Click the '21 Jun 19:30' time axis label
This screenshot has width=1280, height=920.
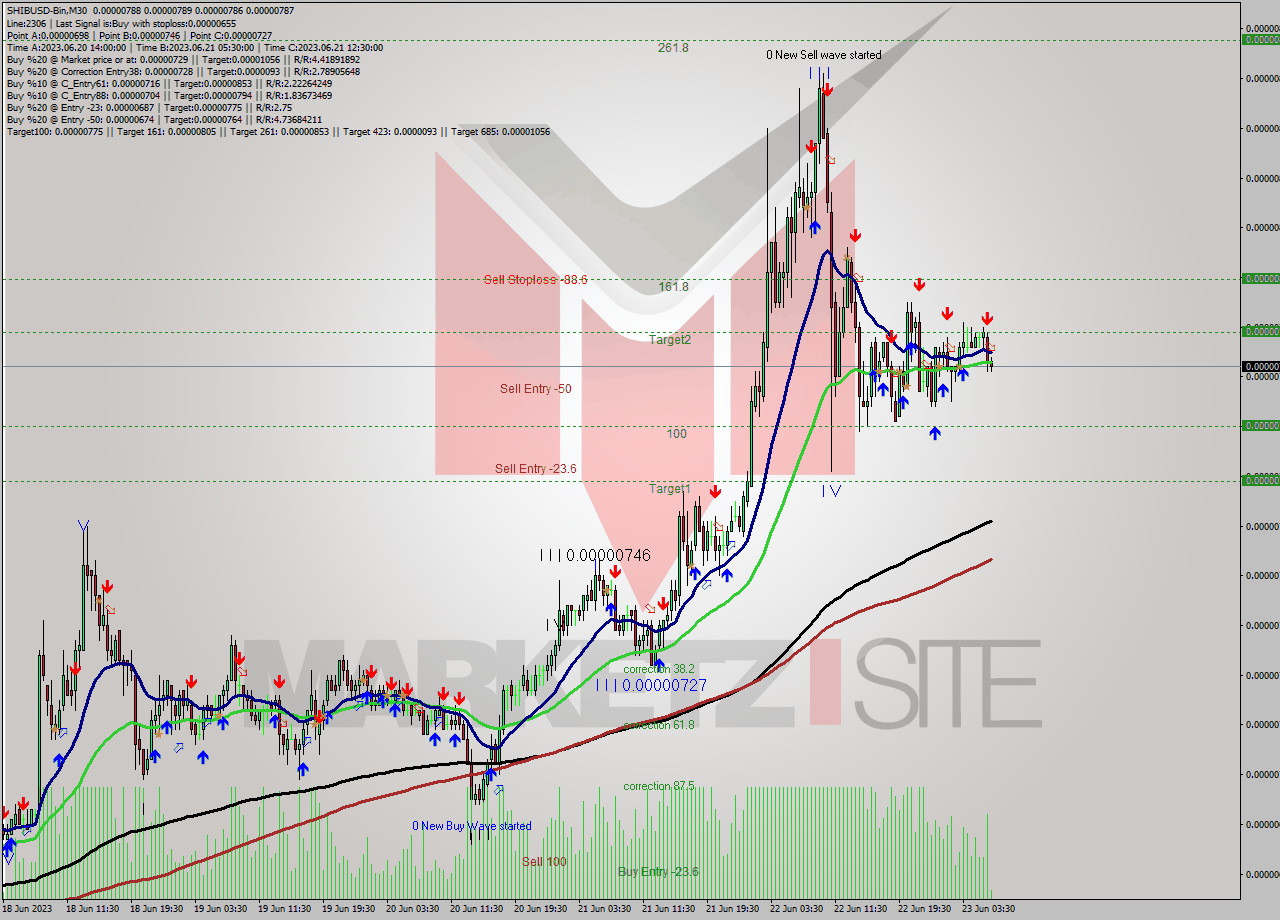click(x=733, y=909)
